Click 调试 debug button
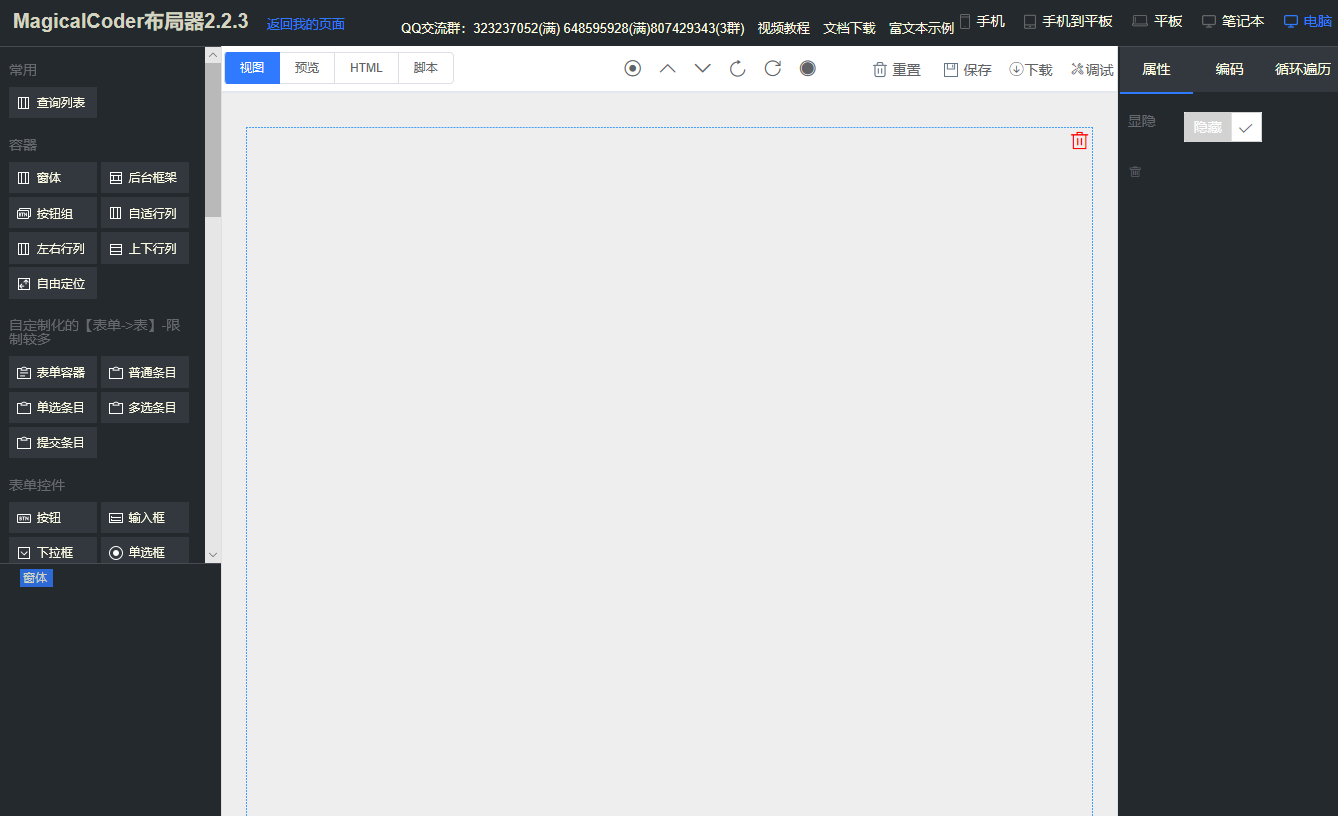Screen dimensions: 1338x816 click(1092, 69)
